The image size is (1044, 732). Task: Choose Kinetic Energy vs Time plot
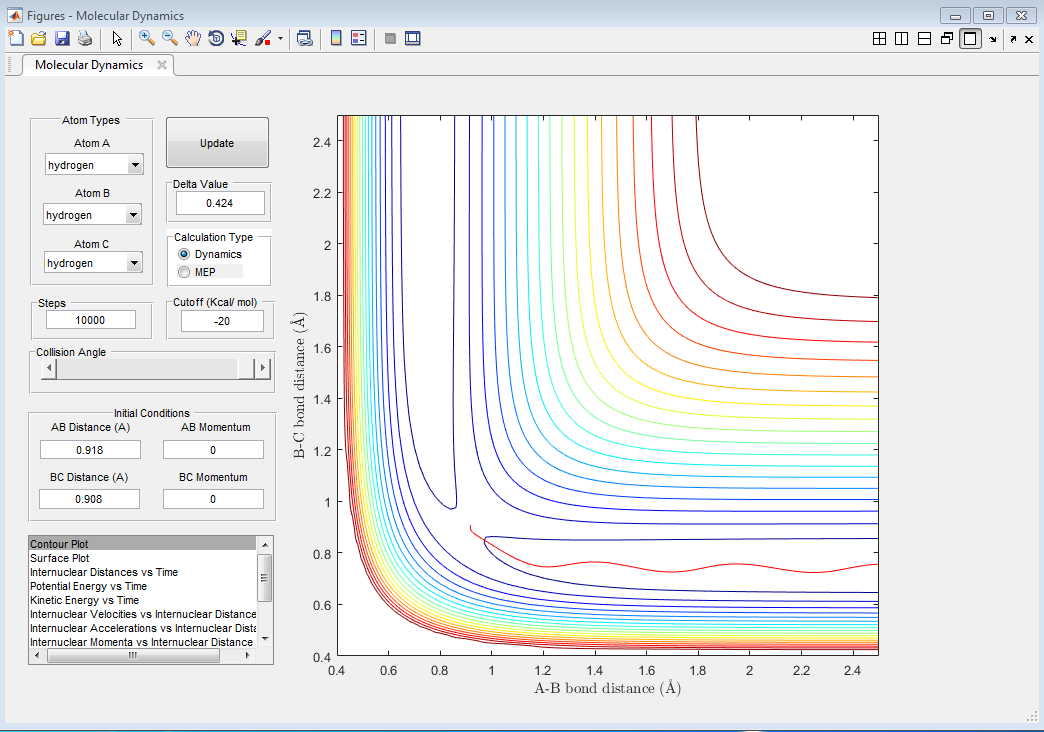[x=87, y=600]
